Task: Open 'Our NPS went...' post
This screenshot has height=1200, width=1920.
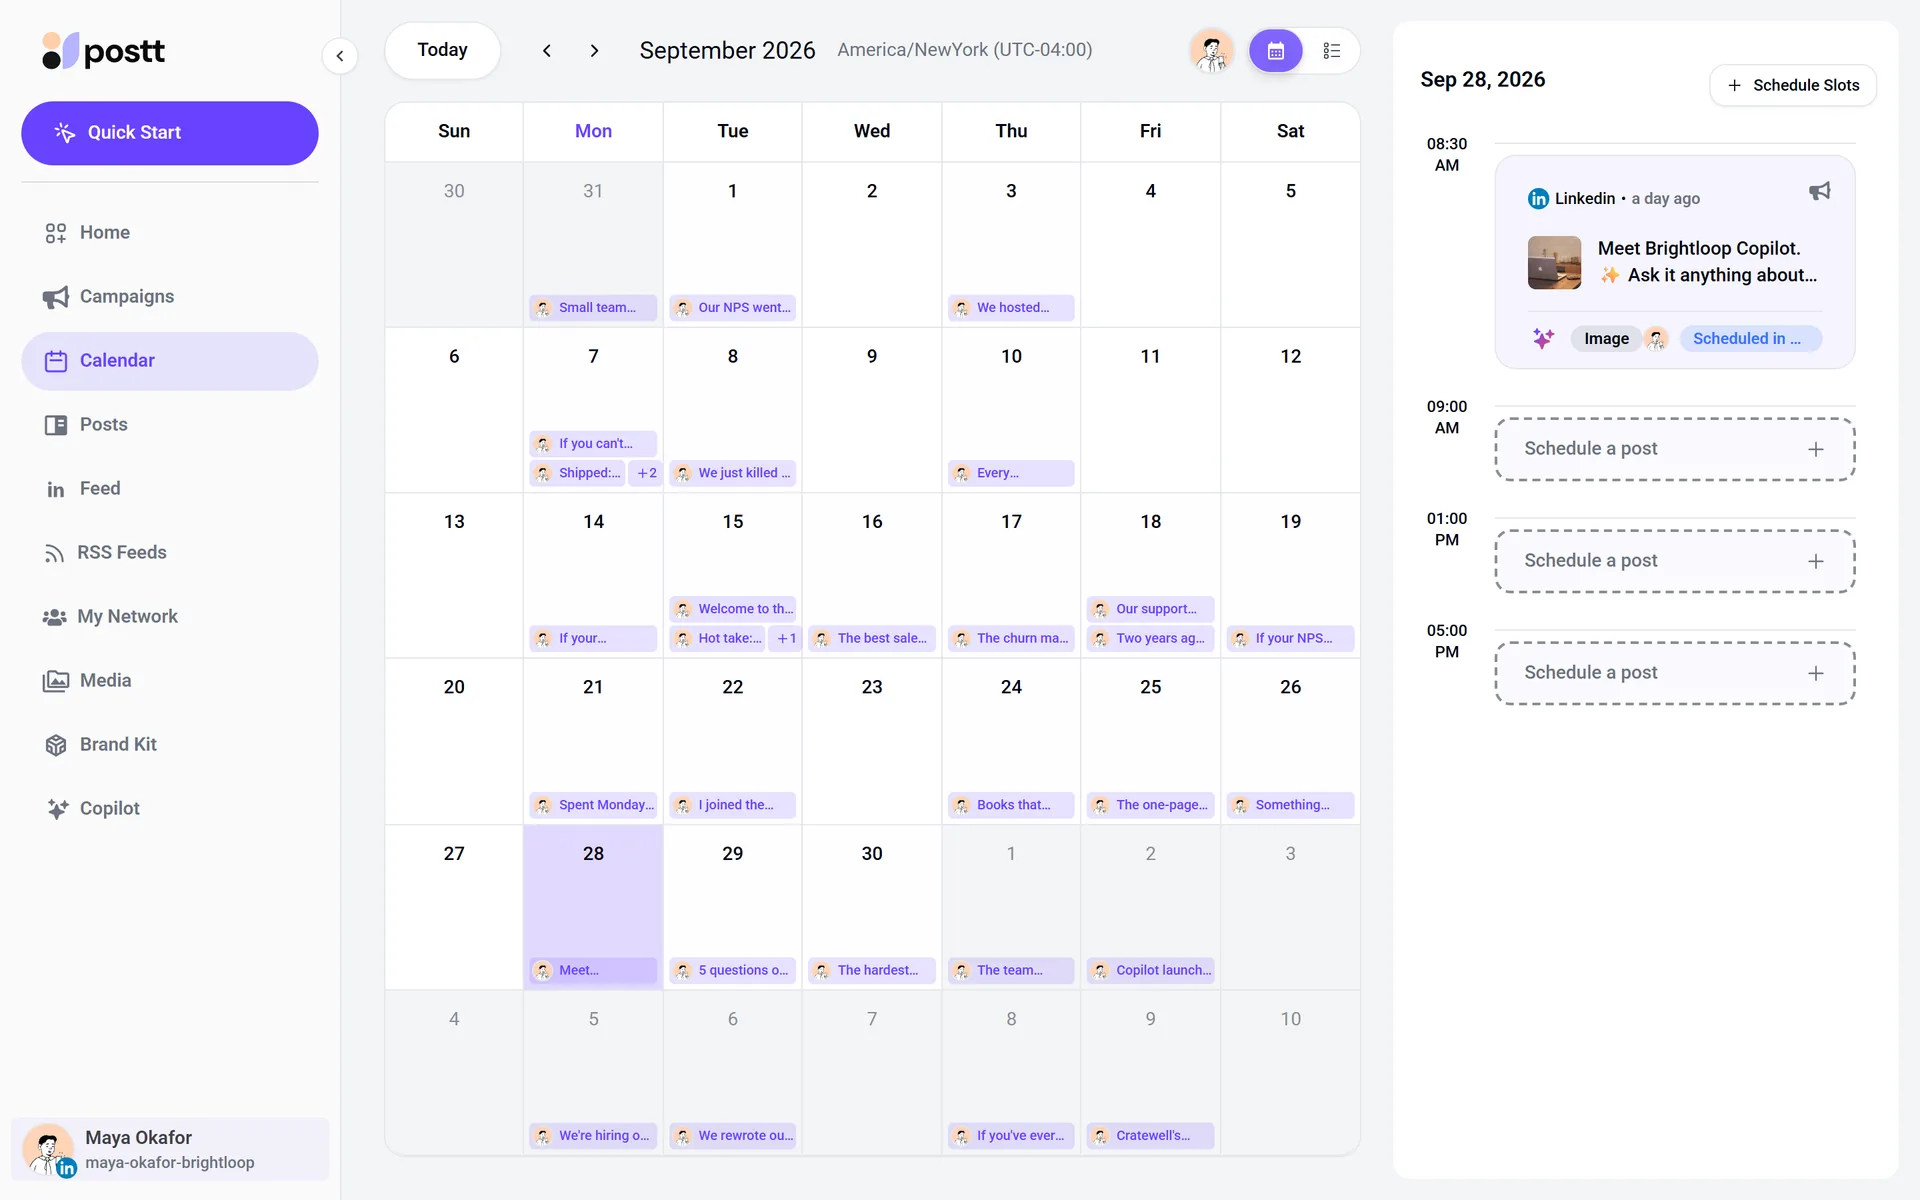Action: [732, 308]
